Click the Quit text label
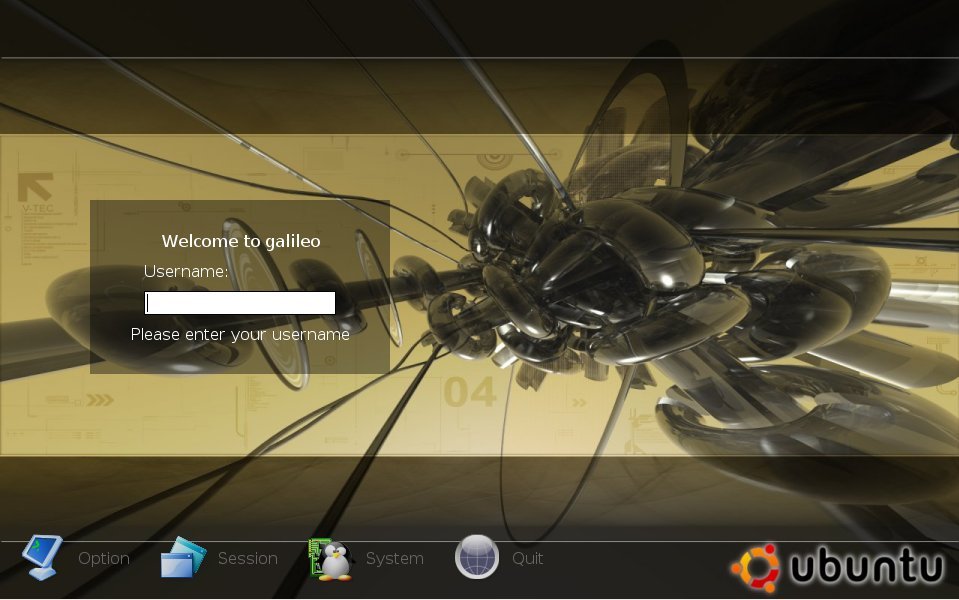The height and width of the screenshot is (600, 959). pyautogui.click(x=527, y=558)
